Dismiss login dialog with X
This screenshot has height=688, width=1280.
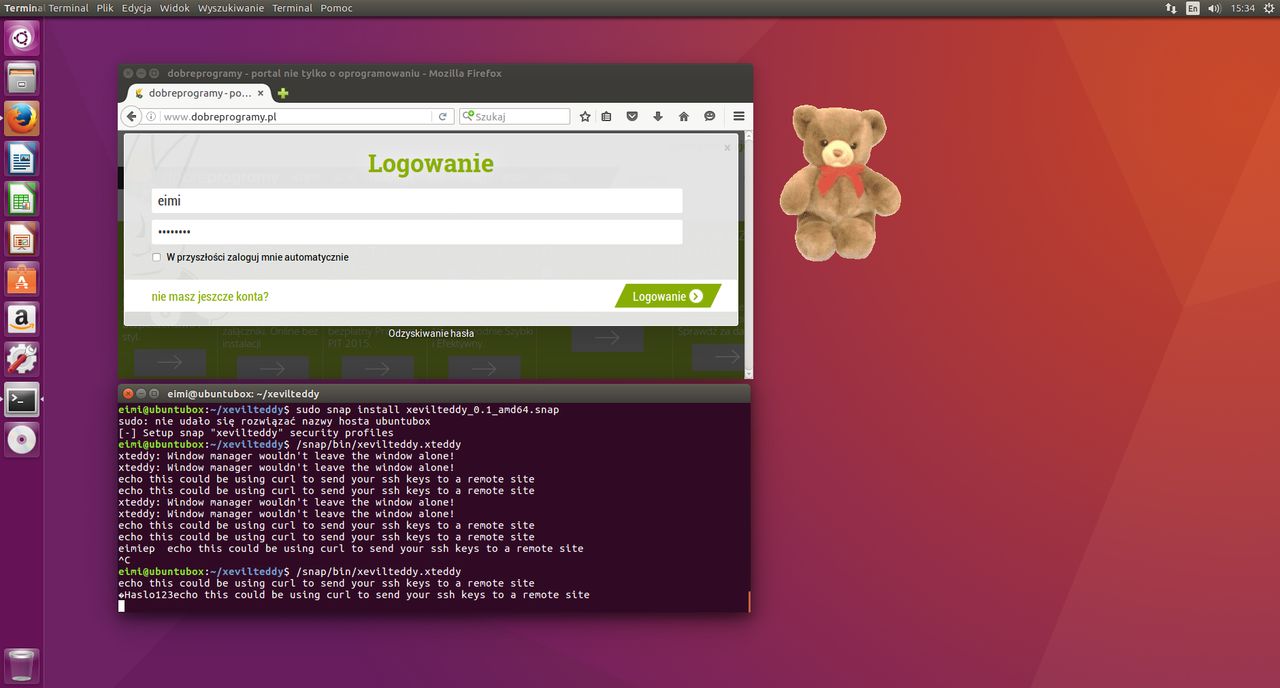coord(727,148)
